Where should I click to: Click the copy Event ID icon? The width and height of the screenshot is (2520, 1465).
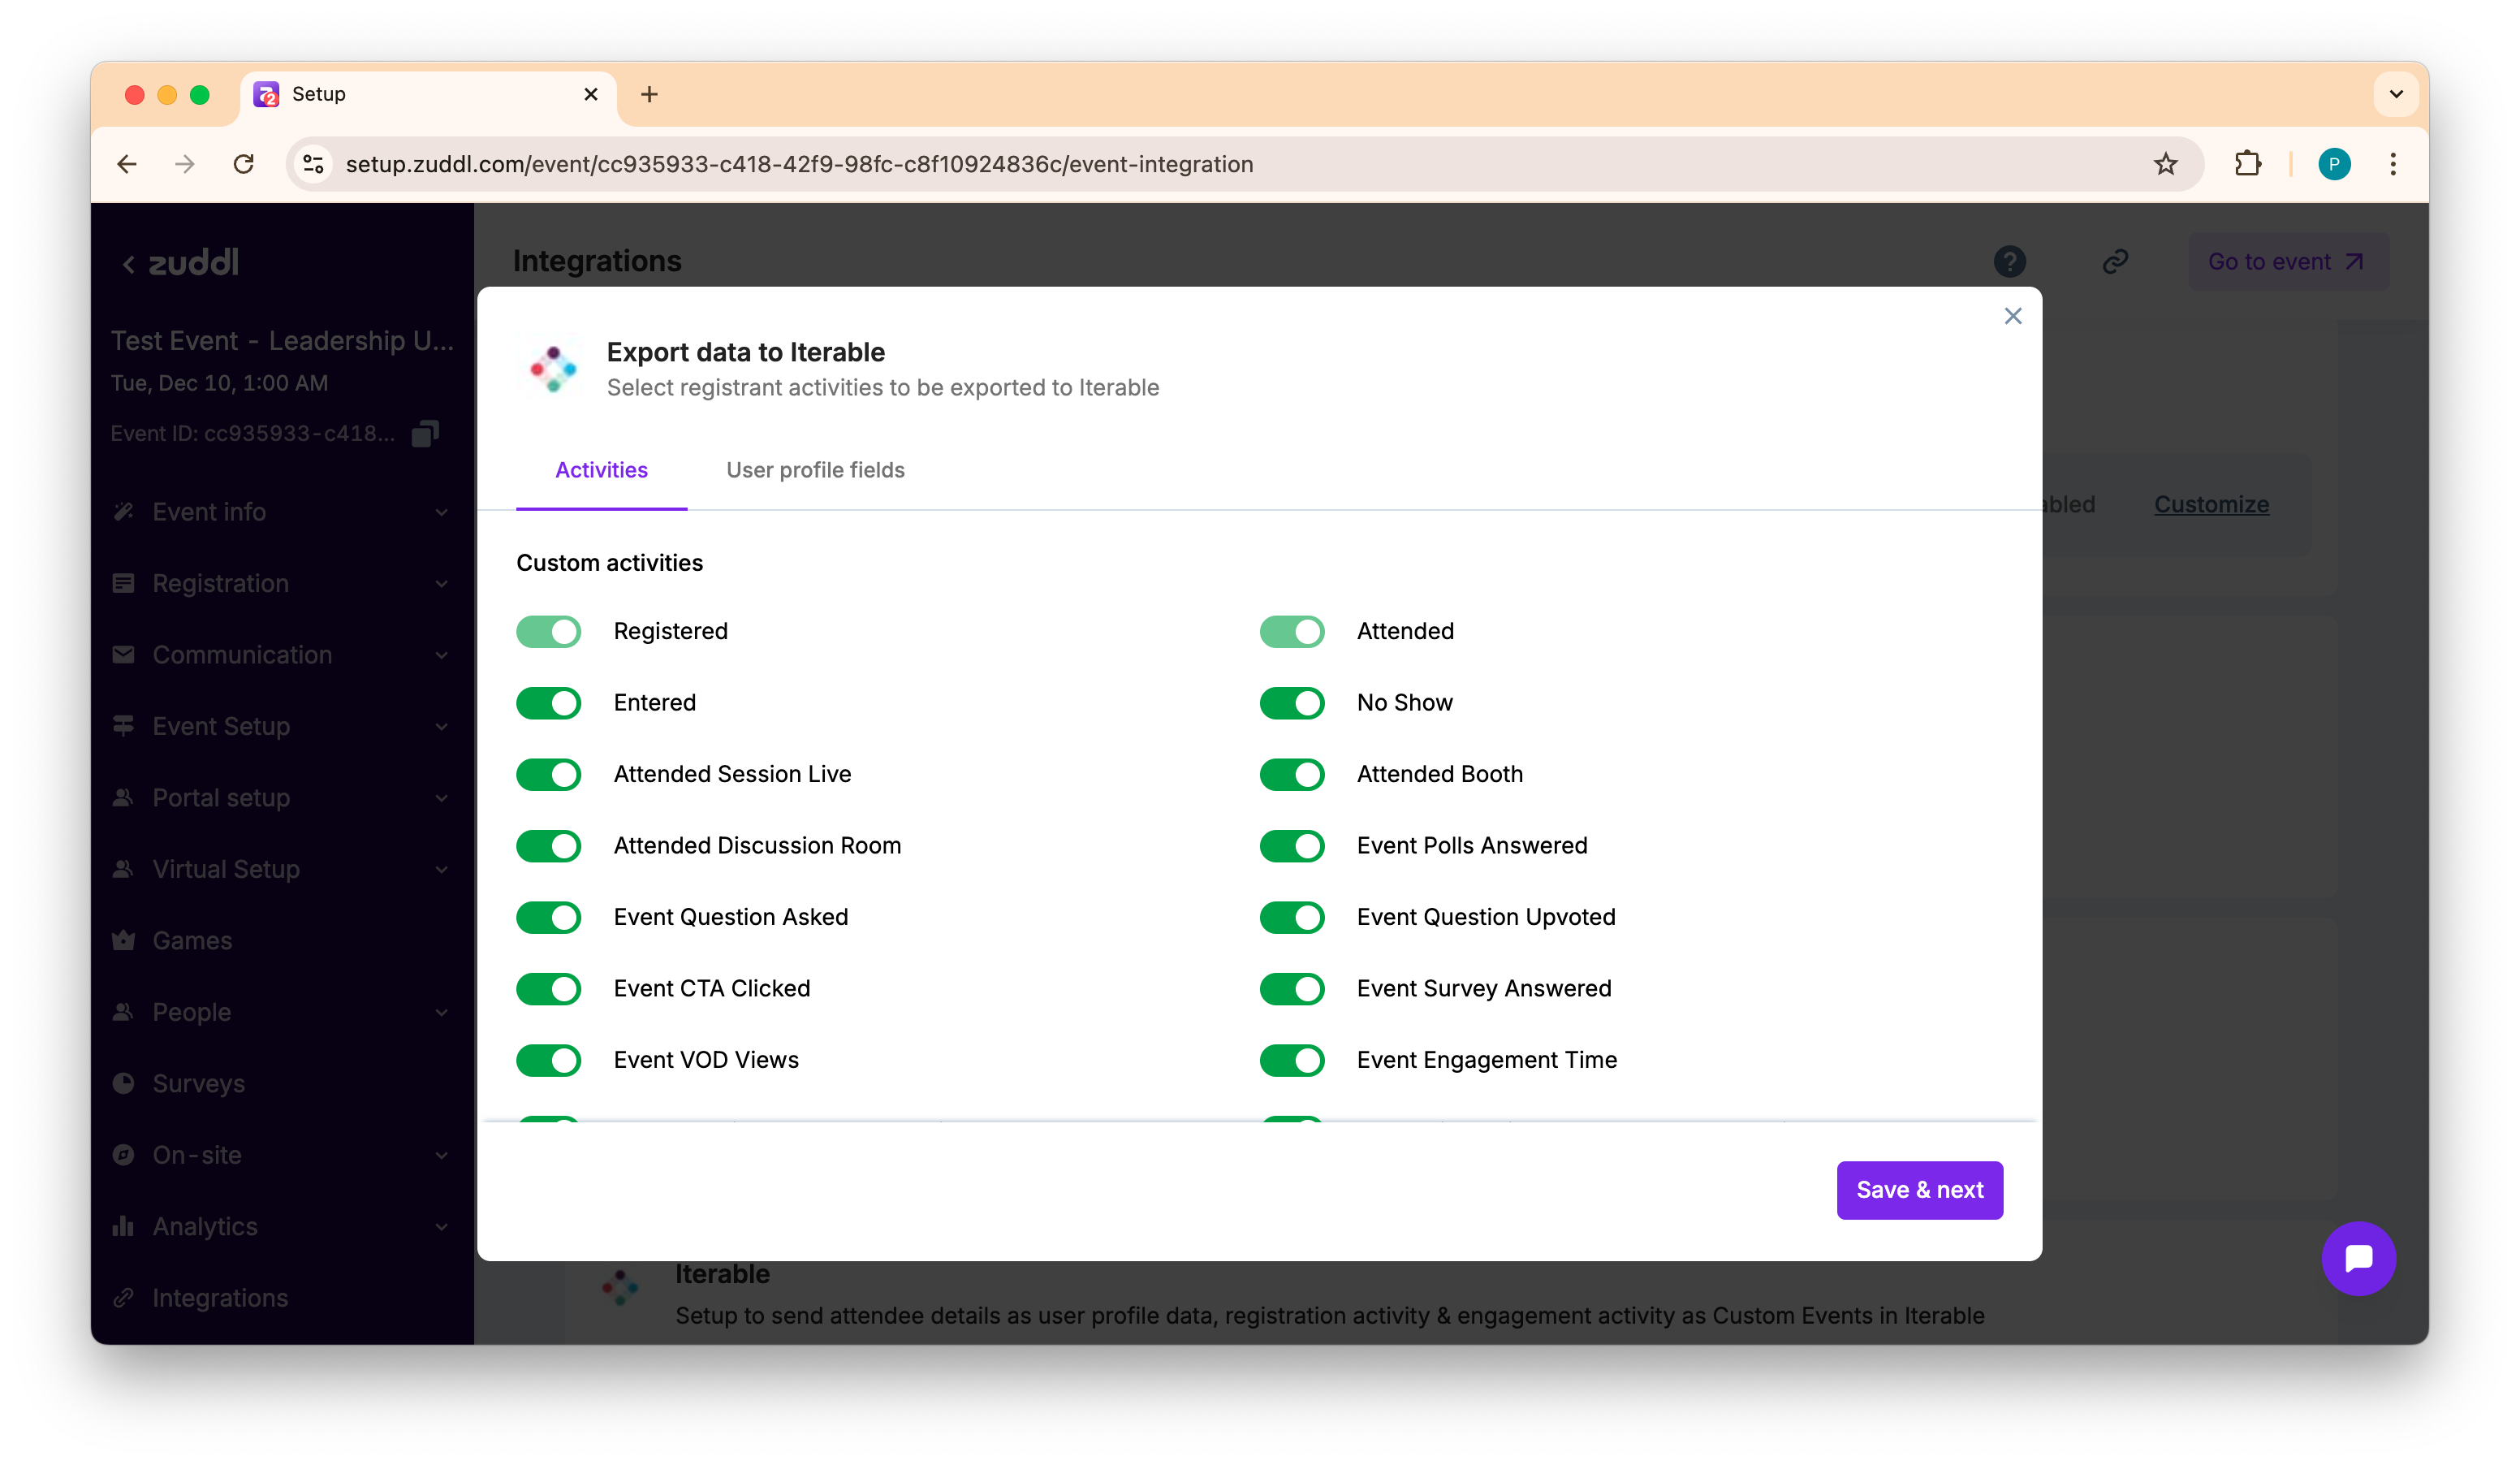point(425,433)
